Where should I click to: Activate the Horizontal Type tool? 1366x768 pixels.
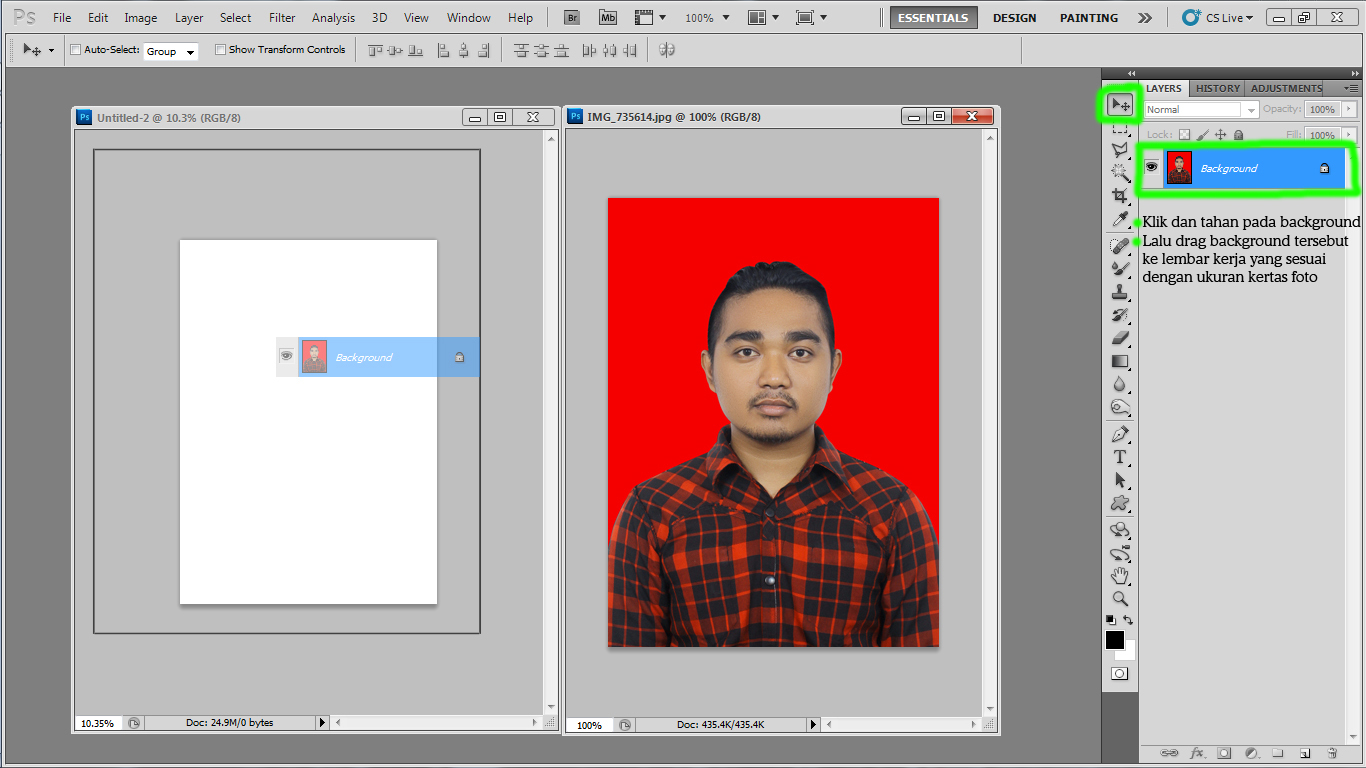coord(1119,457)
